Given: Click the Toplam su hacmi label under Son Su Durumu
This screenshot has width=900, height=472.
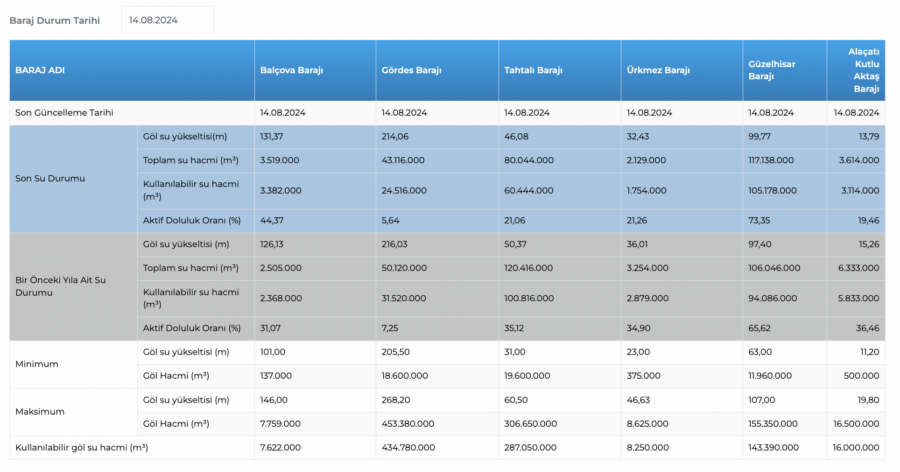Looking at the screenshot, I should (x=191, y=160).
